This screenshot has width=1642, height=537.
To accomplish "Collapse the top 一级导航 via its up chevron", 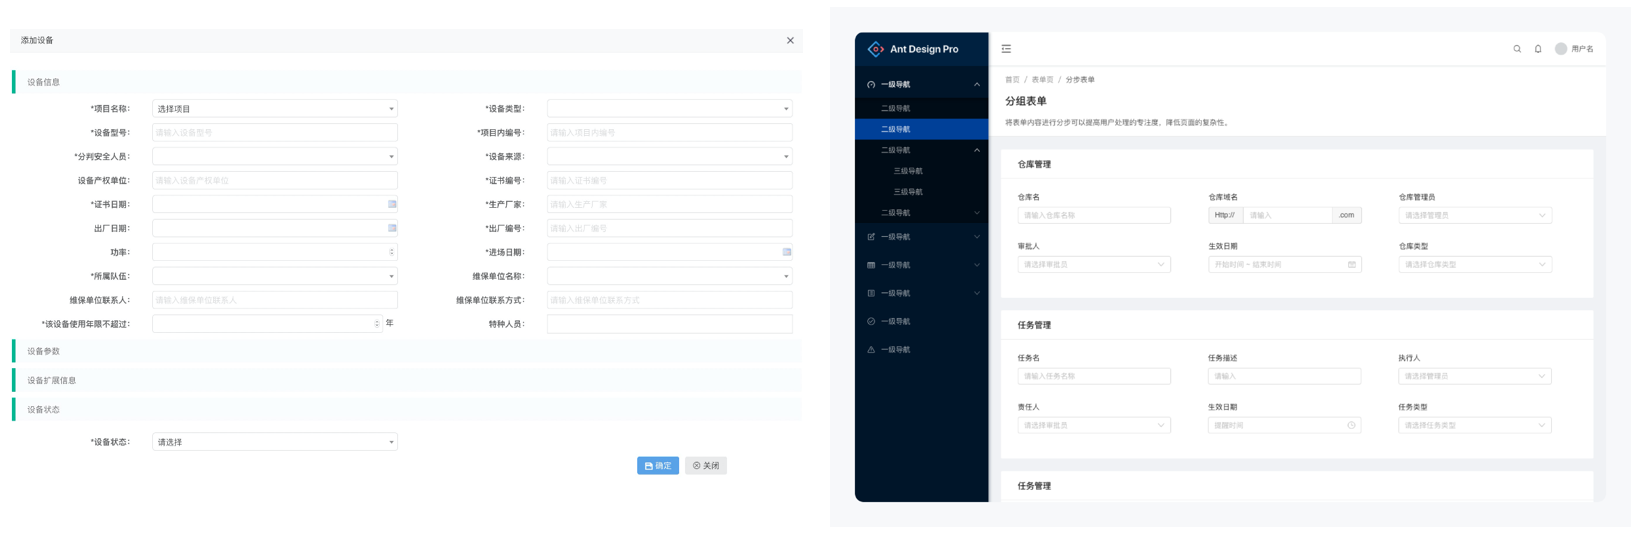I will 977,85.
